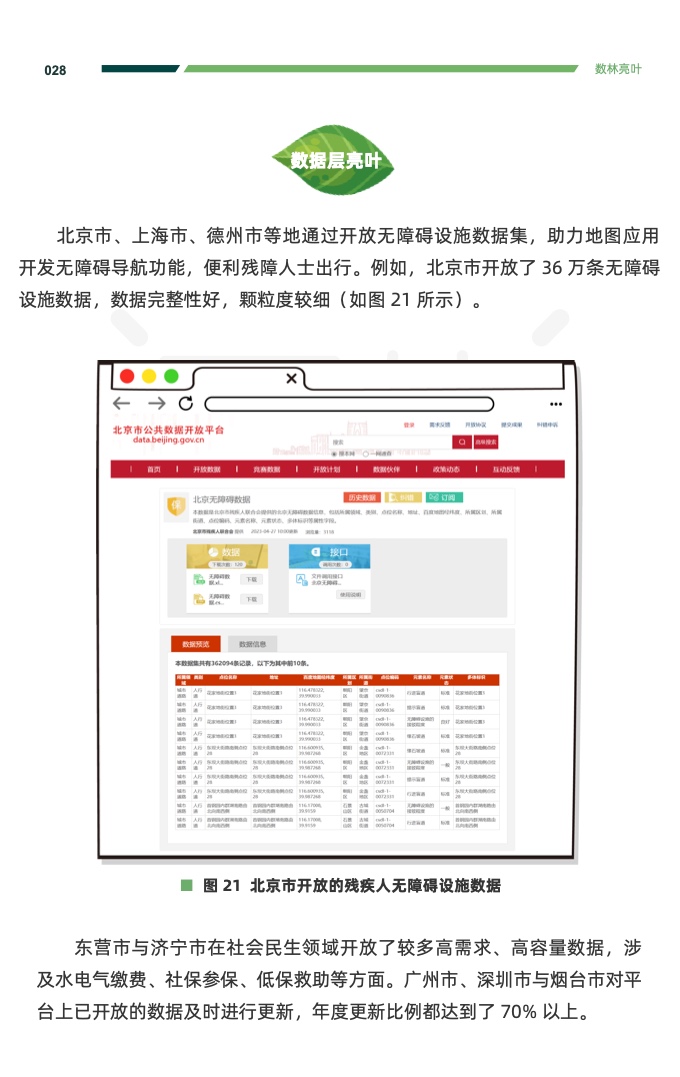Screen dimensions: 680x1077
Task: Click the 图 21 figure caption
Action: (x=341, y=885)
